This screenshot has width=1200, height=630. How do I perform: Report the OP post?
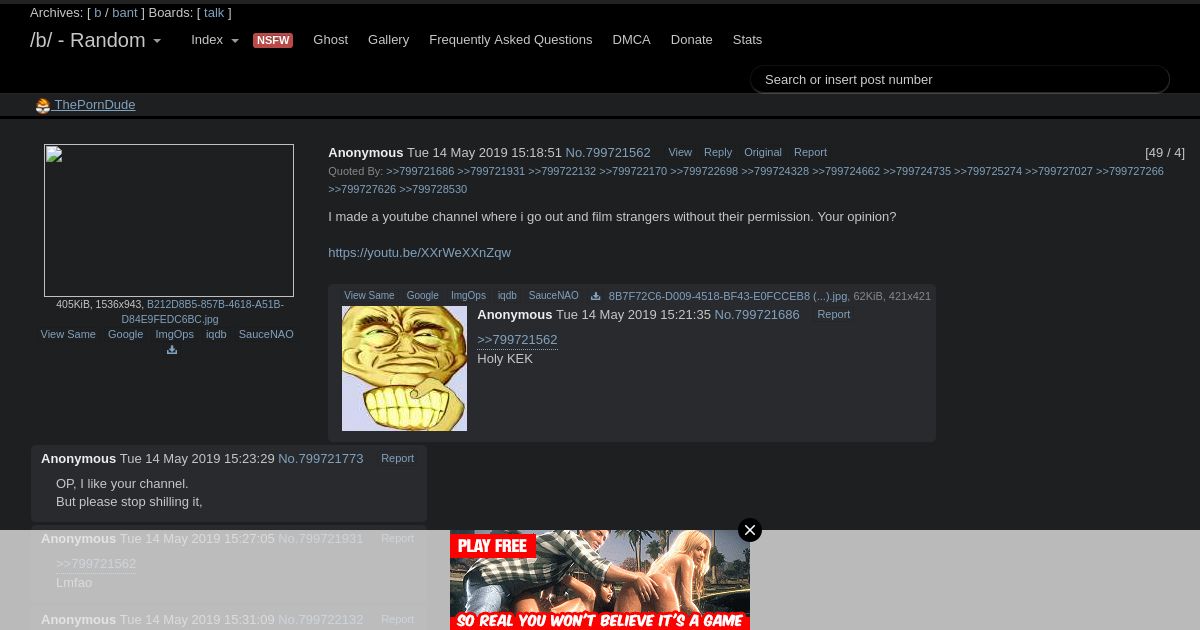click(810, 152)
